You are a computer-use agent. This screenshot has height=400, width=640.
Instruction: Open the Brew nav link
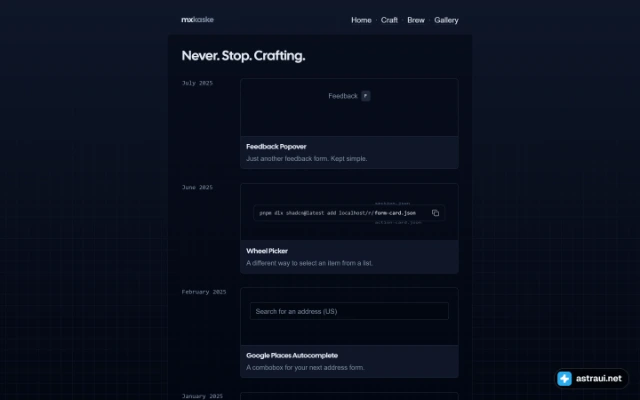[416, 20]
